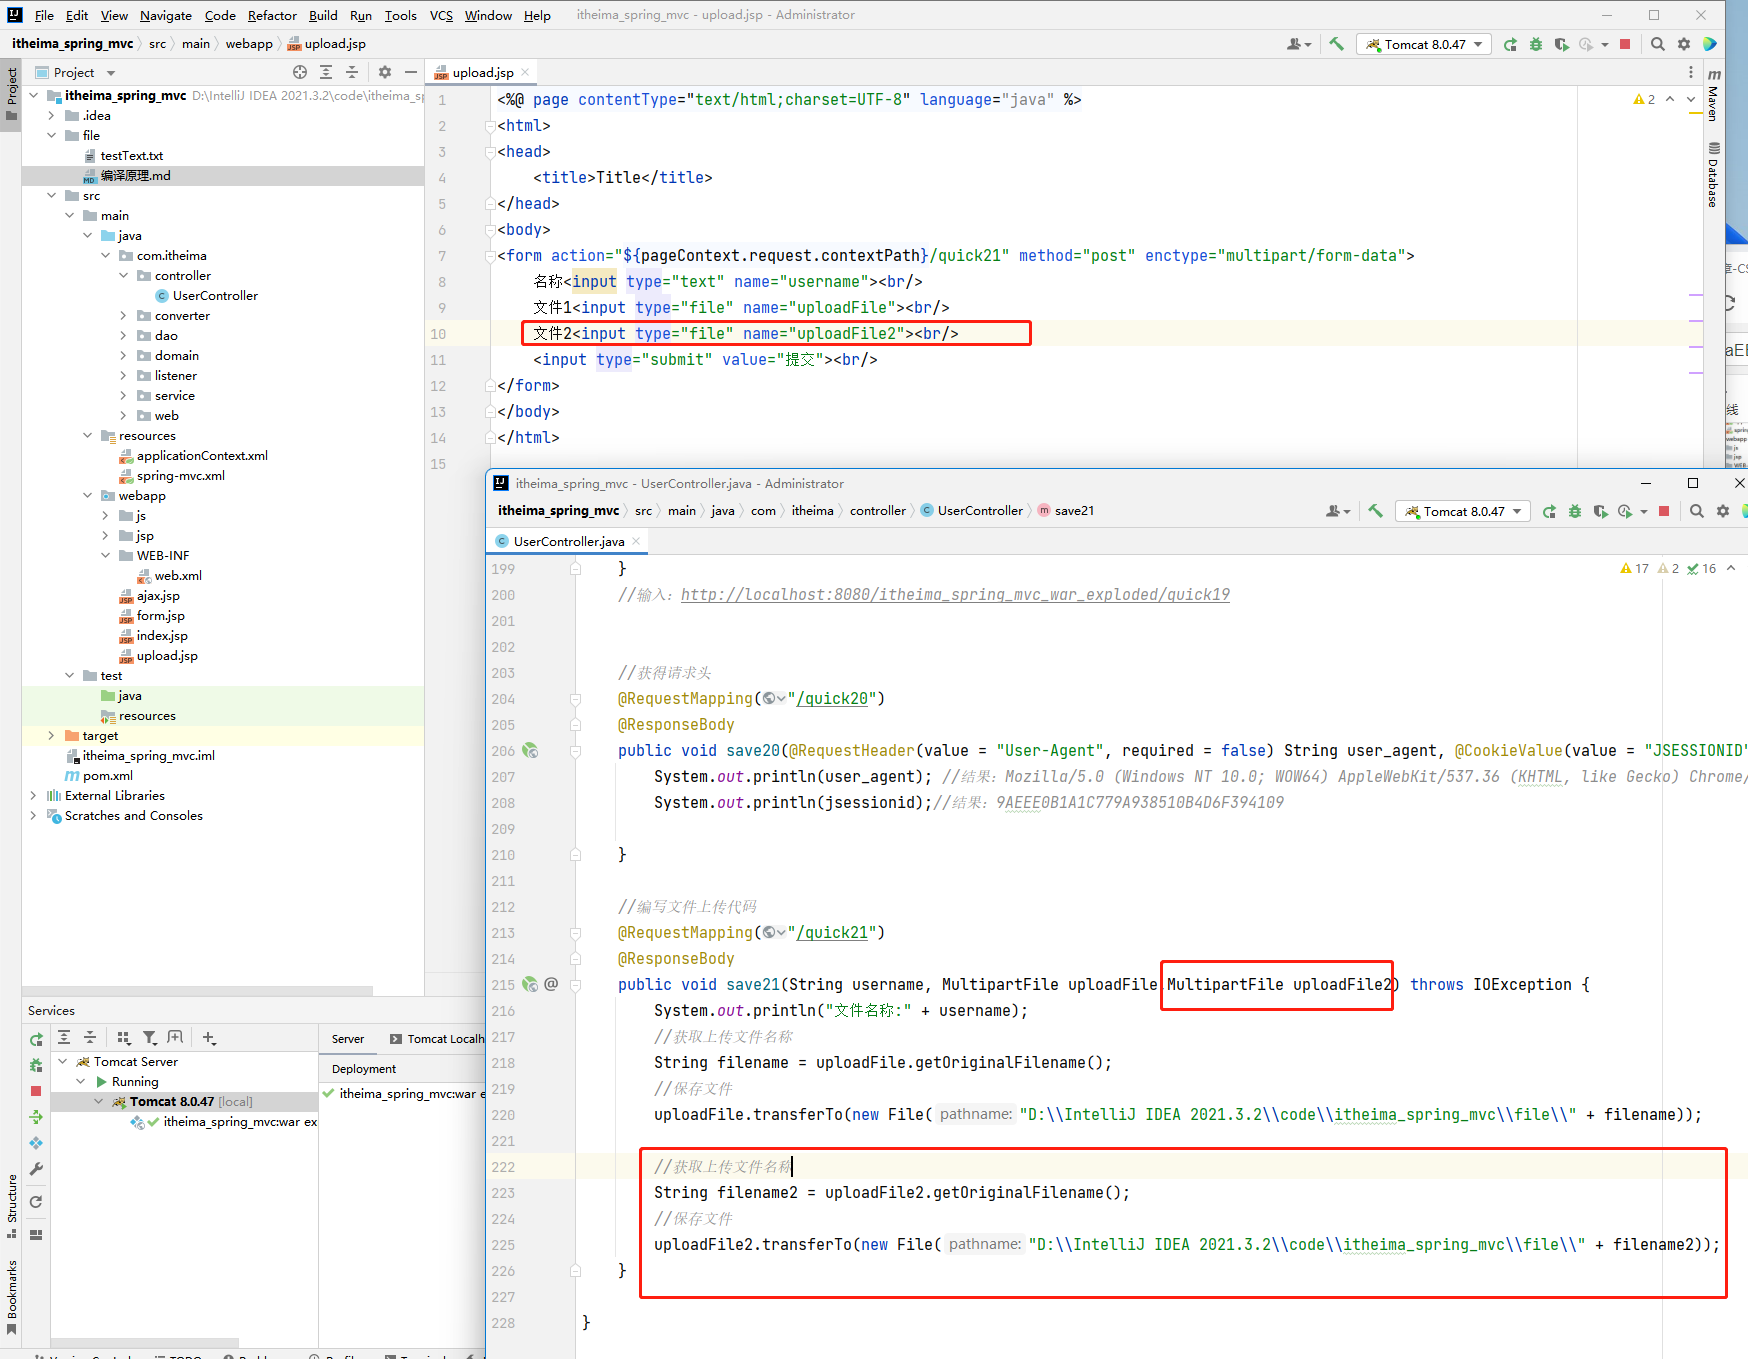This screenshot has height=1359, width=1748.
Task: Open the File menu
Action: (x=44, y=15)
